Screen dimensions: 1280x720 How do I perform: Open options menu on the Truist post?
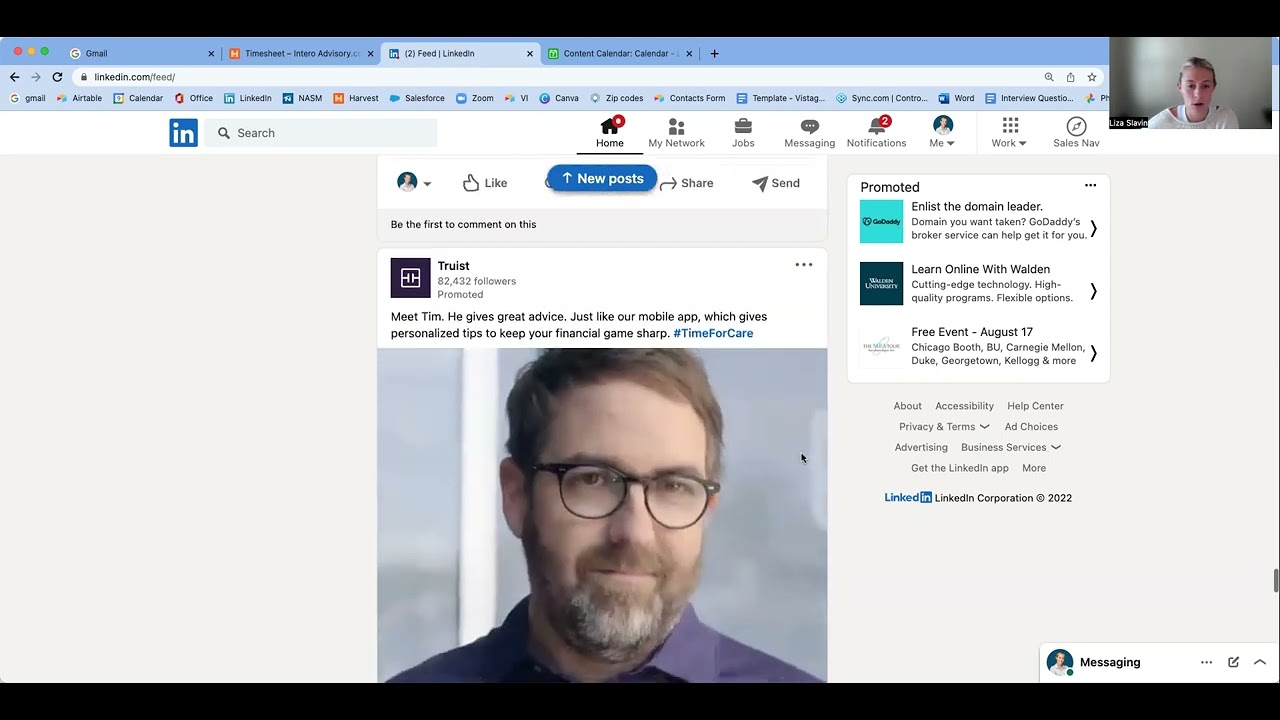804,264
